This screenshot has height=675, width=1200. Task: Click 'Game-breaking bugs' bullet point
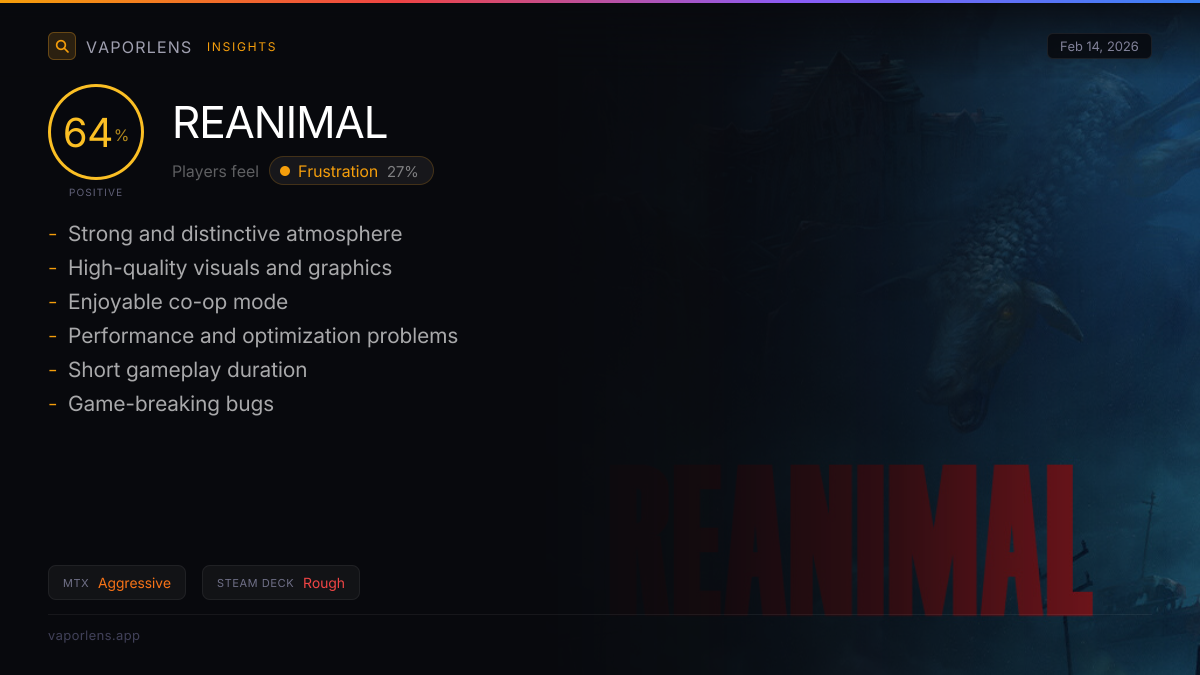pyautogui.click(x=171, y=404)
